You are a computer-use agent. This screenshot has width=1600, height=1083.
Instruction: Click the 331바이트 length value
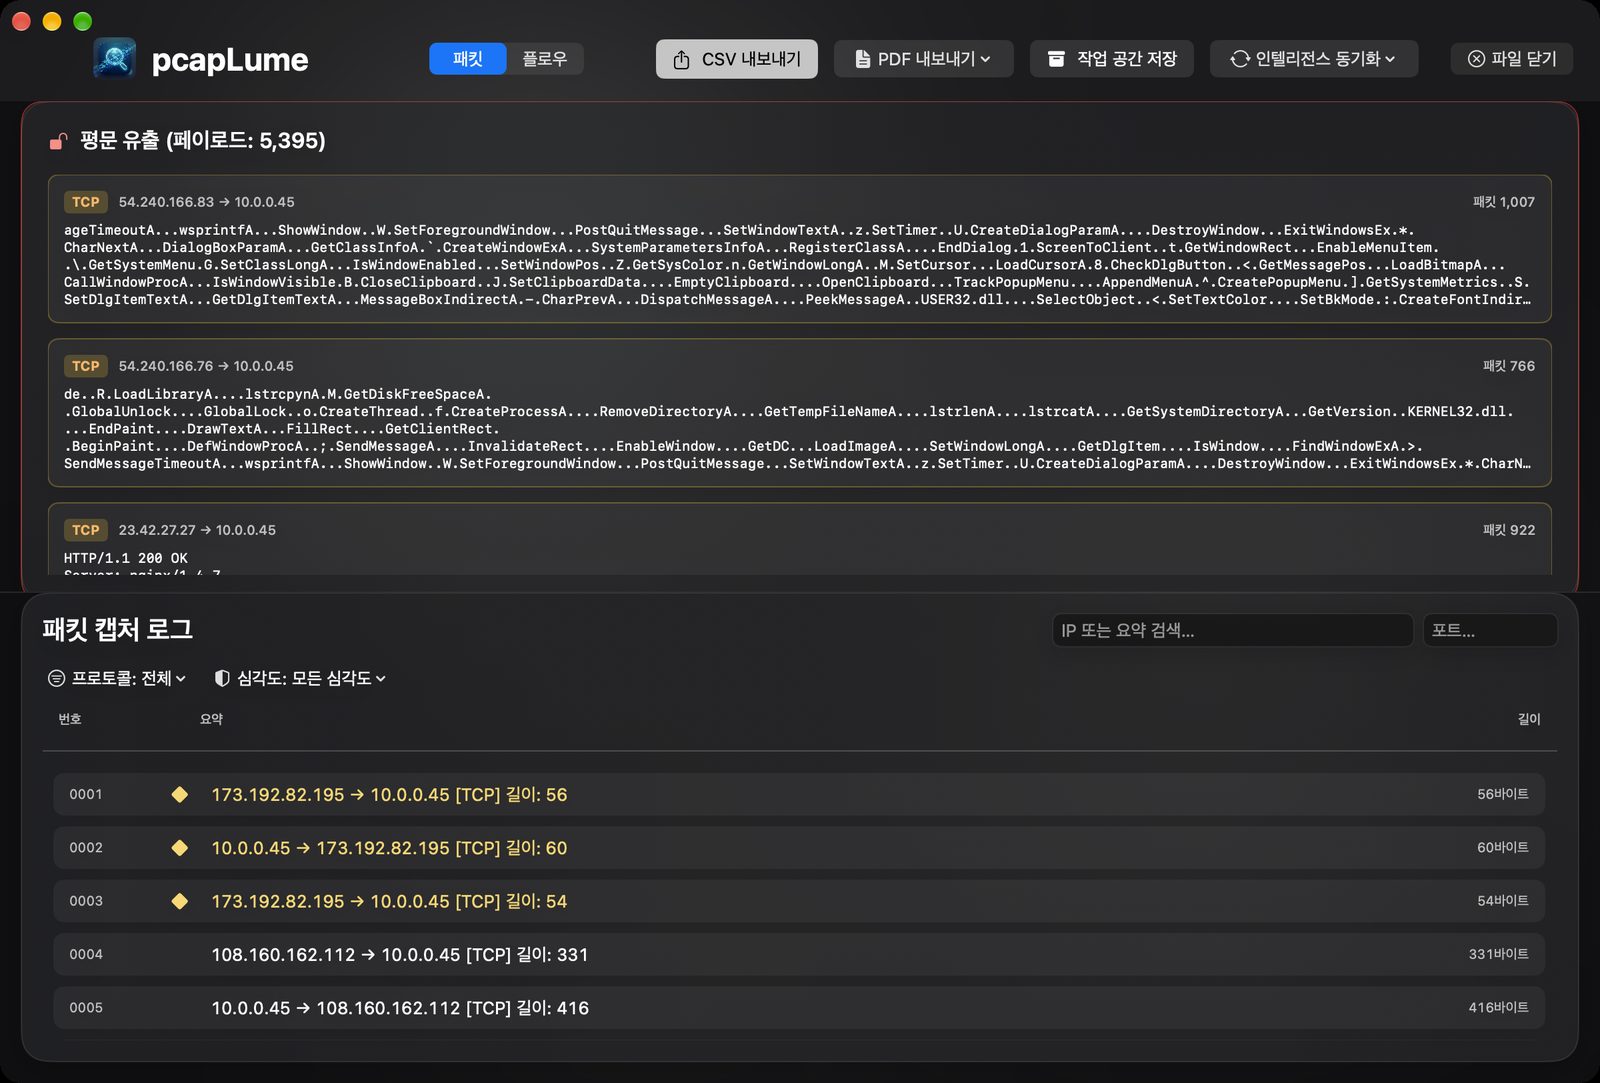[1498, 954]
